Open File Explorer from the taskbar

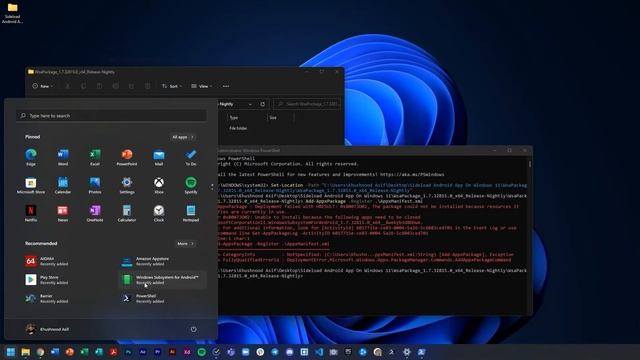(x=25, y=352)
